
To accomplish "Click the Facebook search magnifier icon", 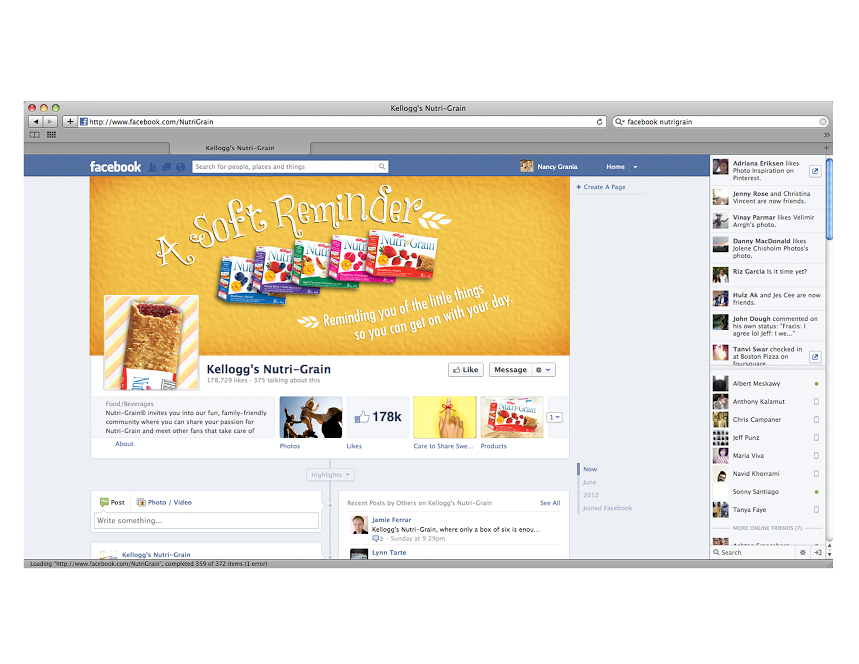I will click(x=381, y=167).
